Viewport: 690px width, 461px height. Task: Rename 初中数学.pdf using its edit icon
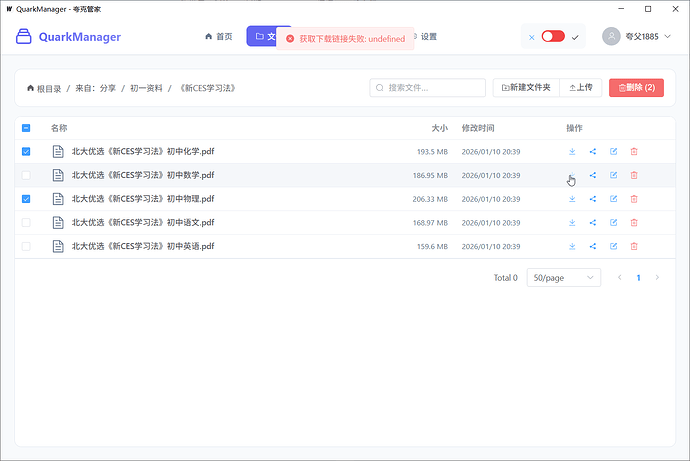coord(613,175)
